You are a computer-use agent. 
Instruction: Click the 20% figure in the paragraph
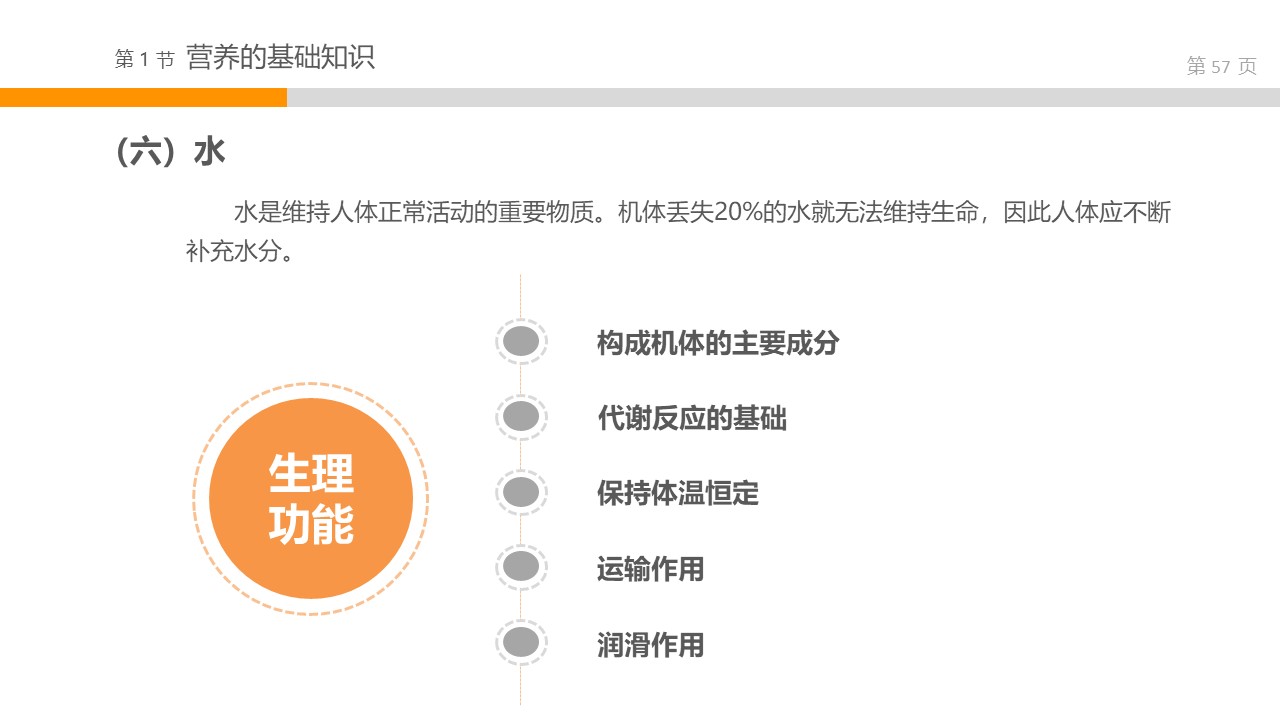coord(736,213)
